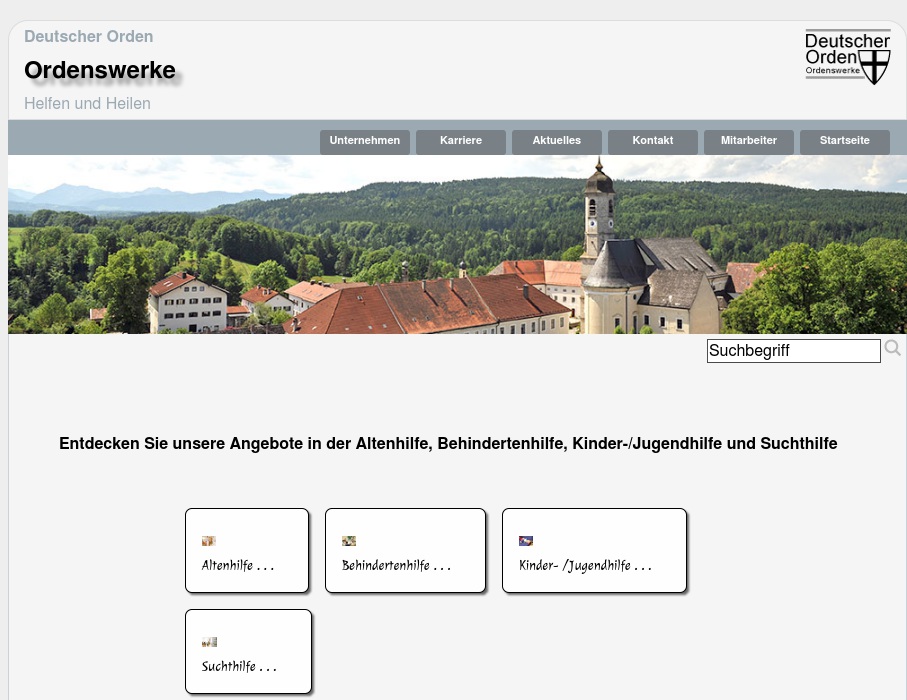Open the Karriere menu item
907x700 pixels.
[461, 141]
